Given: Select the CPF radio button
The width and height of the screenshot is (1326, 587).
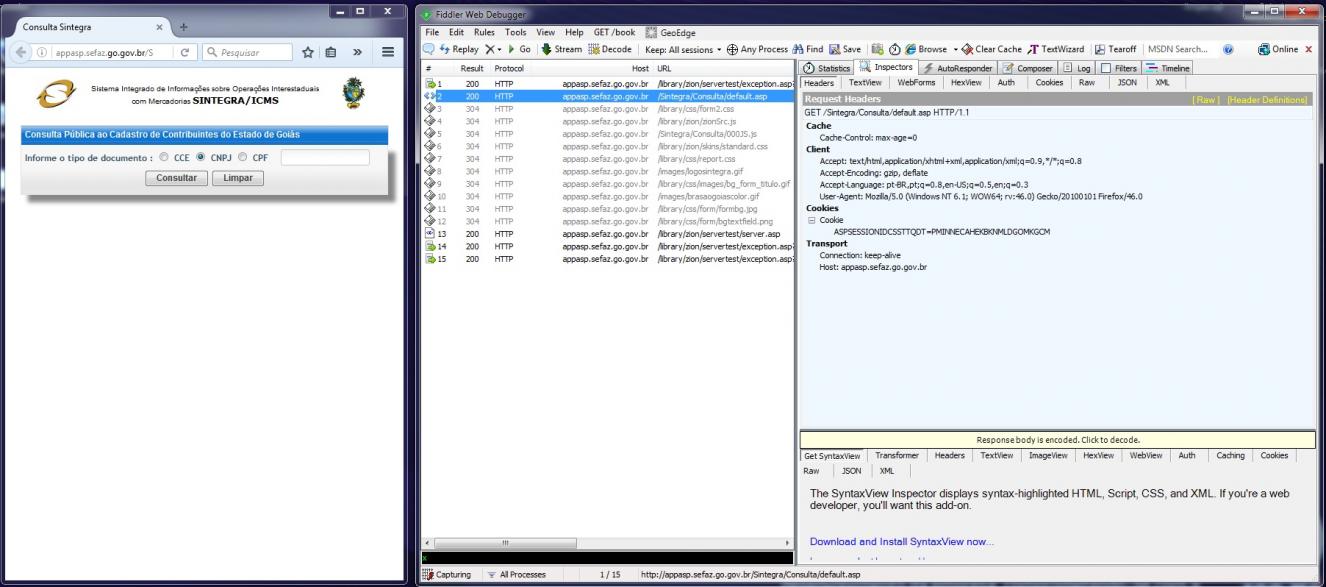Looking at the screenshot, I should (242, 157).
